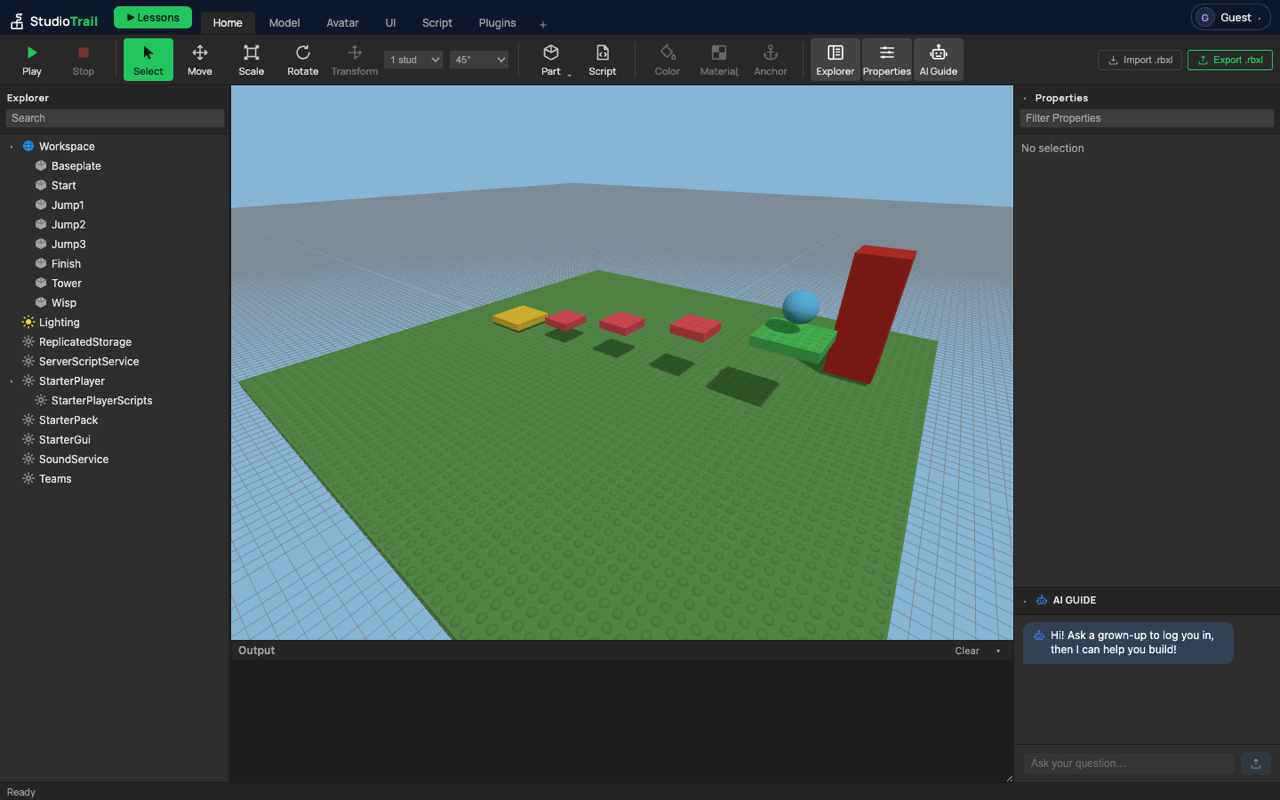
Task: Click the yellow platform in viewport
Action: pyautogui.click(x=519, y=318)
